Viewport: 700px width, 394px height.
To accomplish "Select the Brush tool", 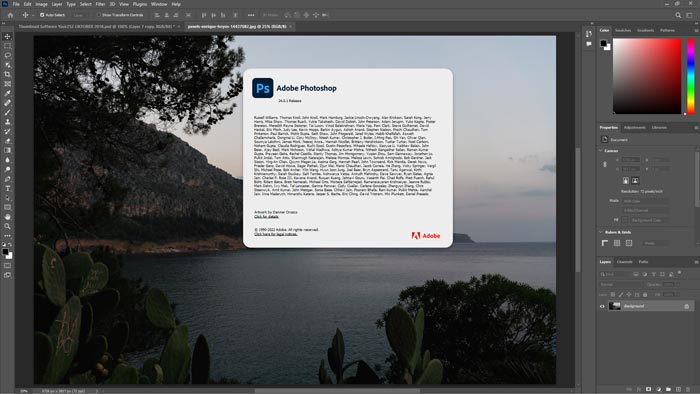I will point(8,112).
